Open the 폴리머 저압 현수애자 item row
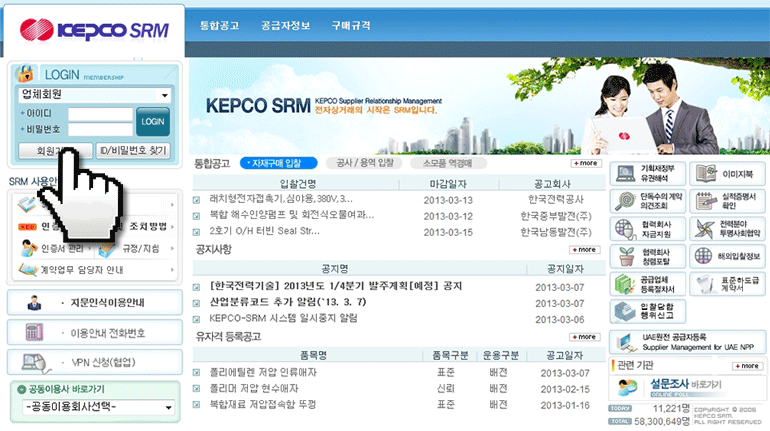770x431 pixels. click(254, 388)
